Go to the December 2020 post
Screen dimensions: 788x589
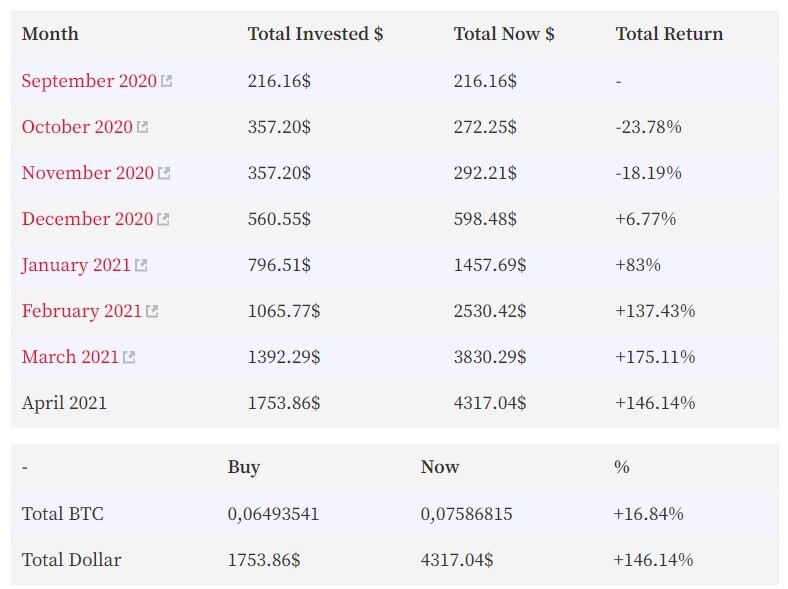[87, 219]
